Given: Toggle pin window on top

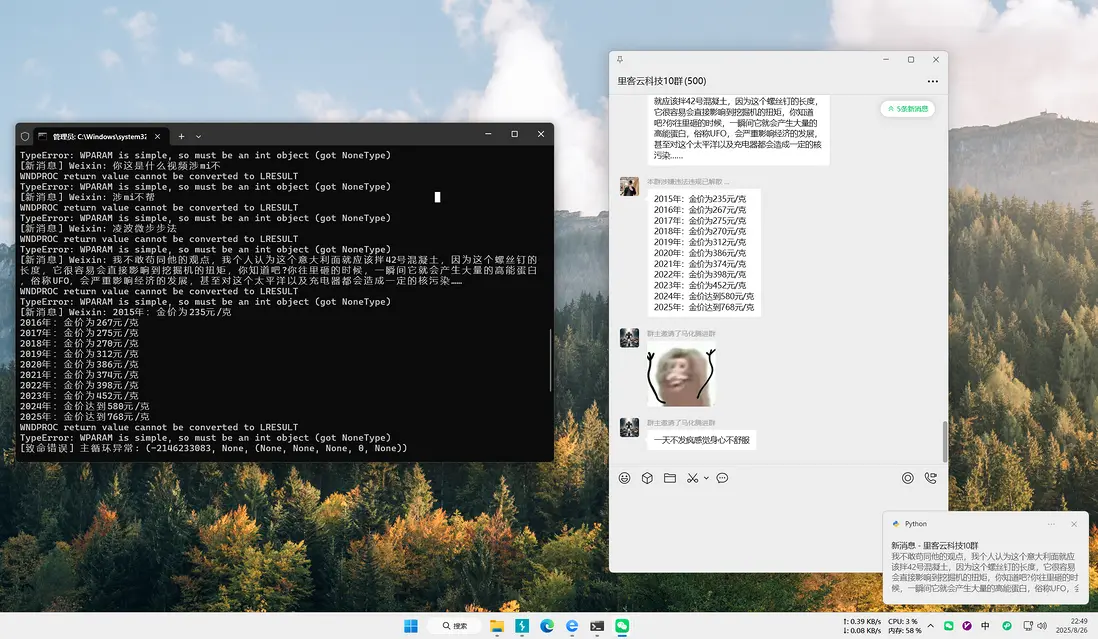Looking at the screenshot, I should [x=620, y=60].
